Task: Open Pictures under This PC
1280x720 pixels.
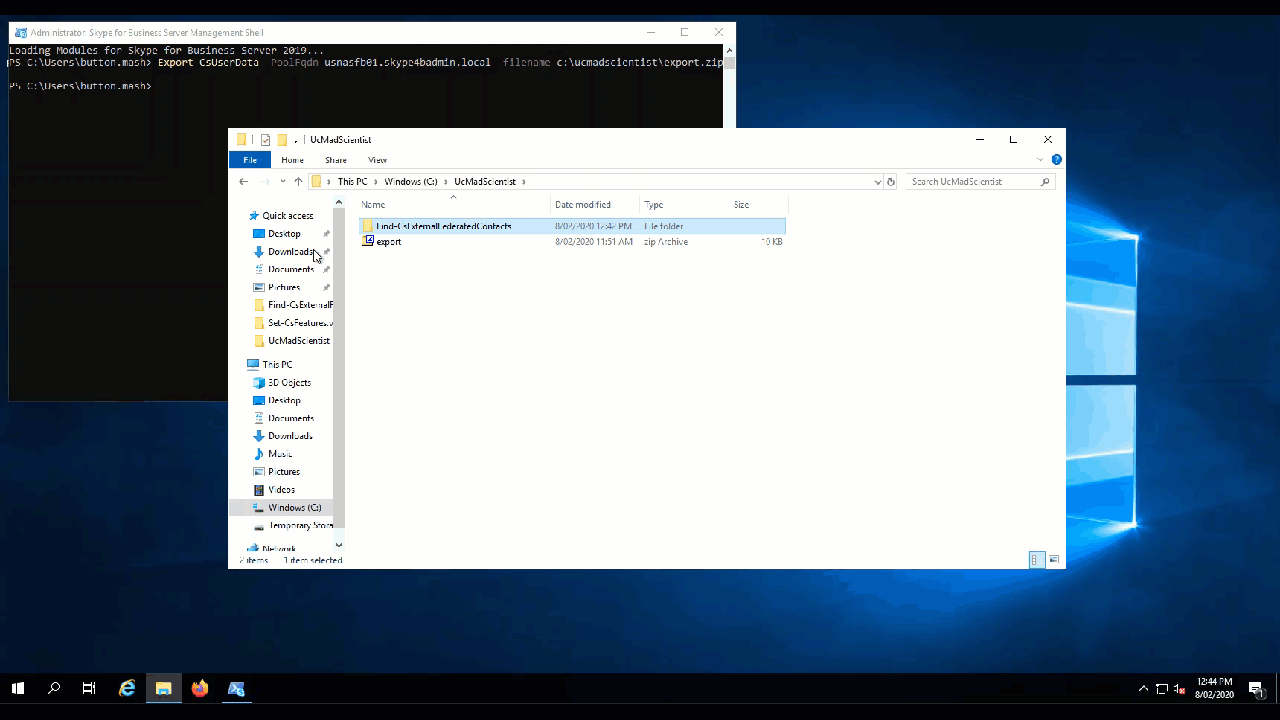Action: [x=284, y=472]
